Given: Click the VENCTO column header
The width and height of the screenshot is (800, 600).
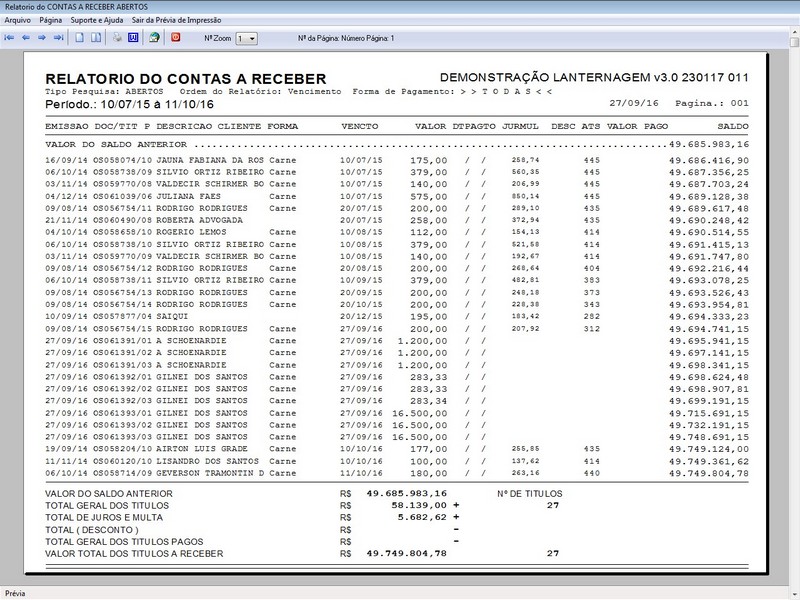Looking at the screenshot, I should (360, 127).
